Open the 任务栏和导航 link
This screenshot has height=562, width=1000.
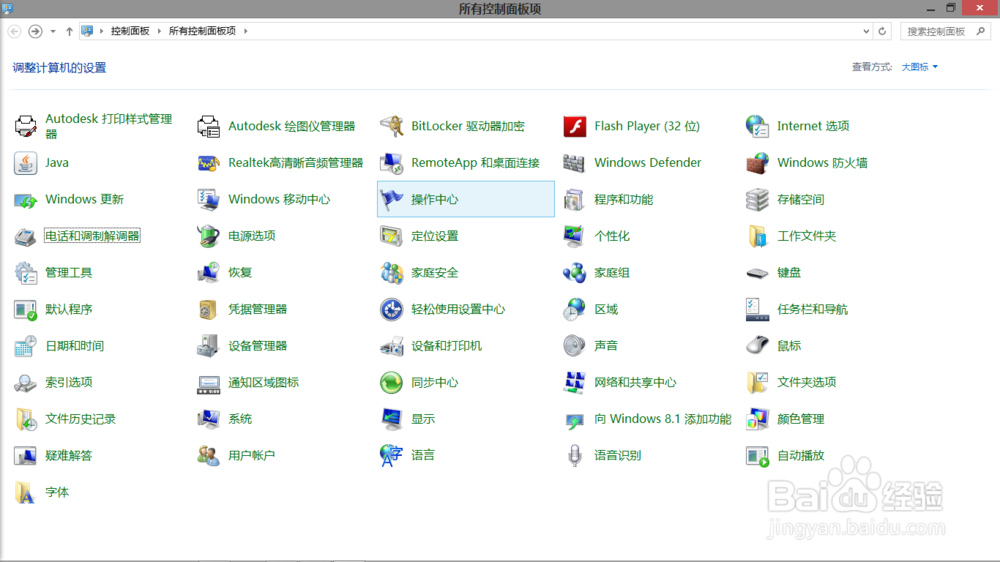click(x=812, y=309)
